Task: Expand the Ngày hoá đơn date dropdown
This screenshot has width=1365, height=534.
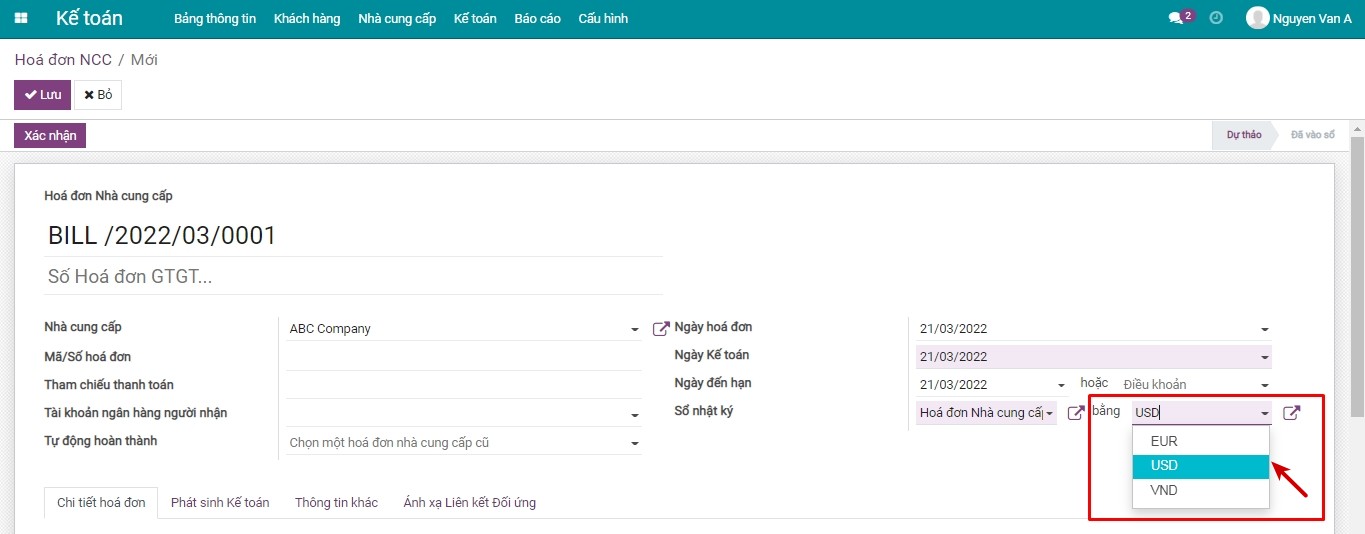Action: (x=1264, y=329)
